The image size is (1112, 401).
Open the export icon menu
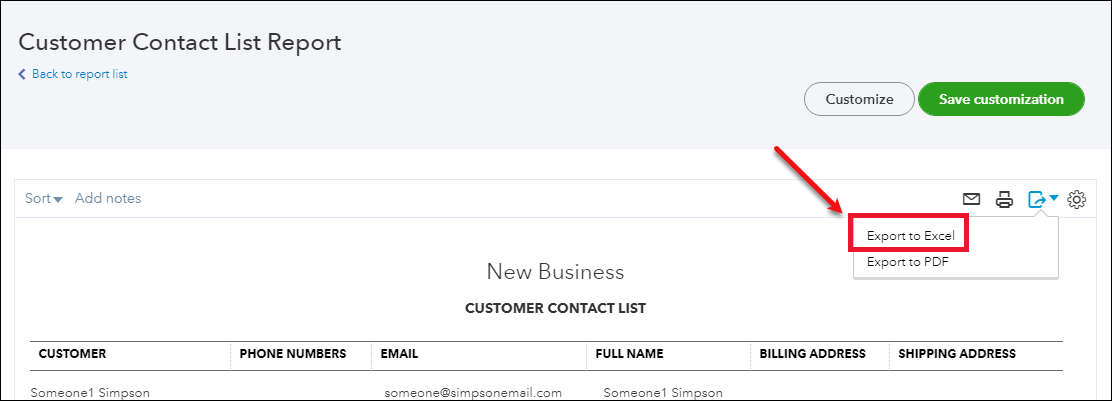point(1037,199)
